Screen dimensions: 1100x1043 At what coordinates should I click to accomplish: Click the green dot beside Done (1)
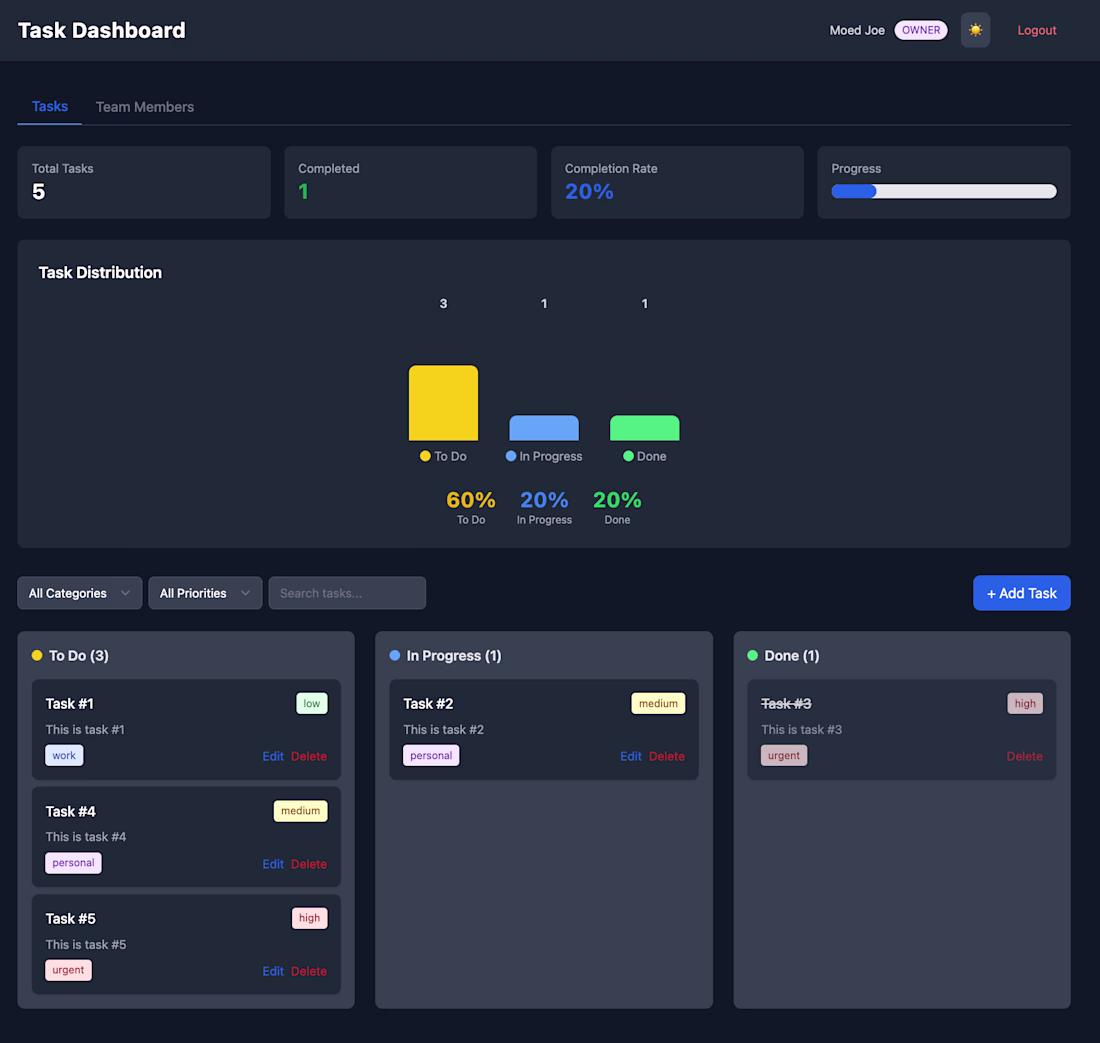[753, 655]
